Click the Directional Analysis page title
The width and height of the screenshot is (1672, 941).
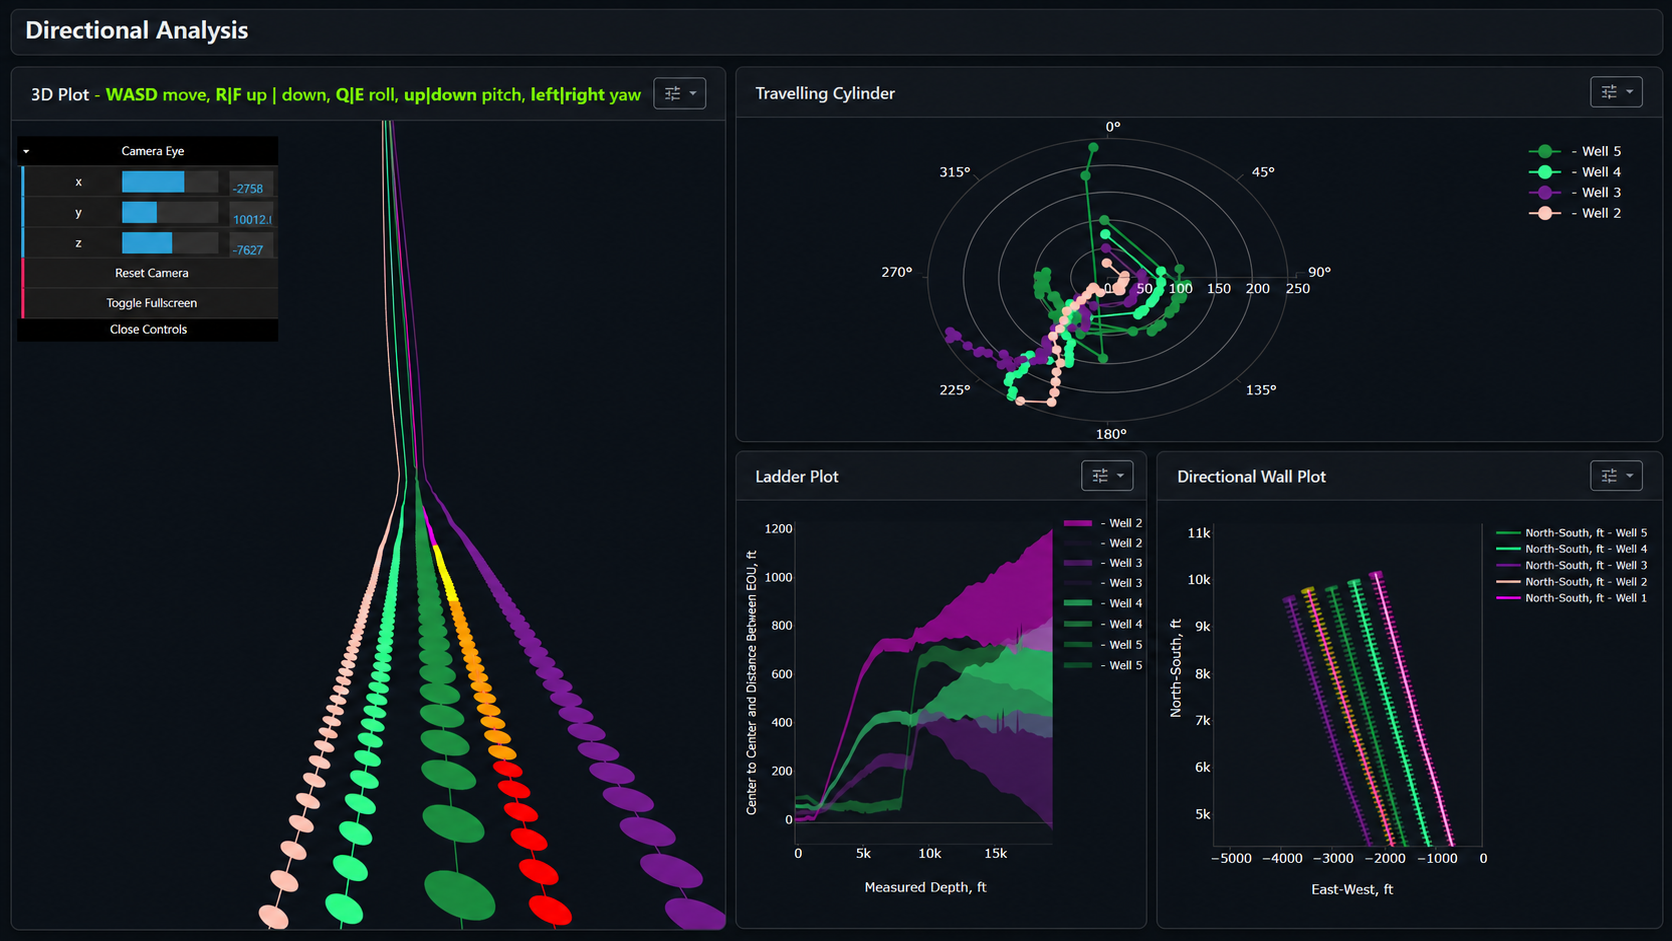pyautogui.click(x=137, y=30)
